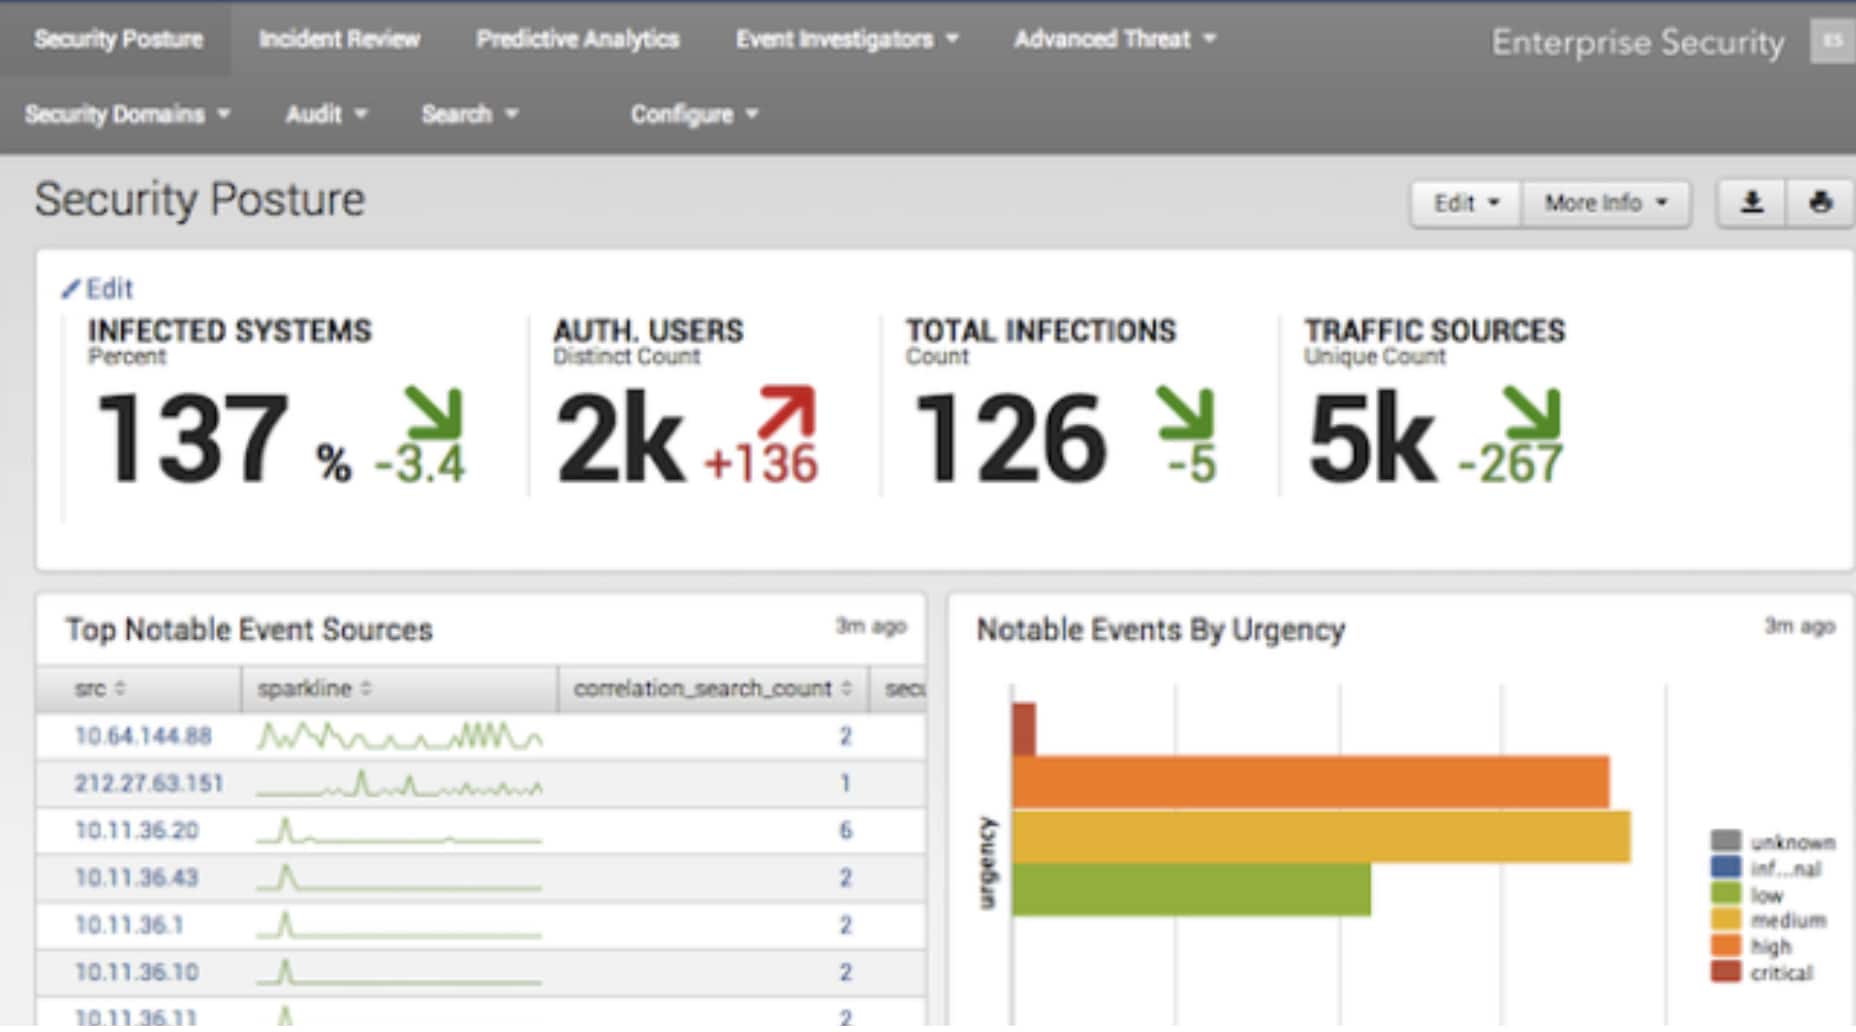Viewport: 1856px width, 1032px height.
Task: Expand the Security Domains menu
Action: tap(127, 114)
